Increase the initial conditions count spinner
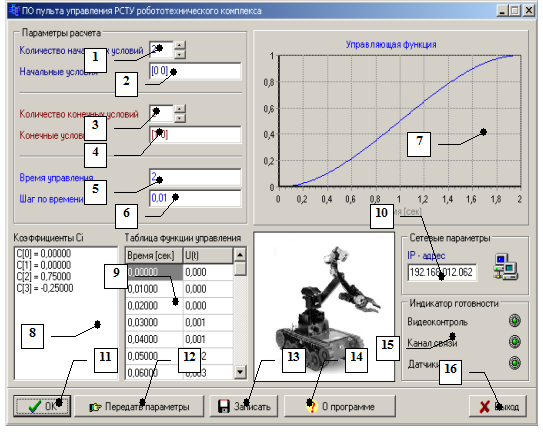Screen dimensions: 543x434 point(179,45)
